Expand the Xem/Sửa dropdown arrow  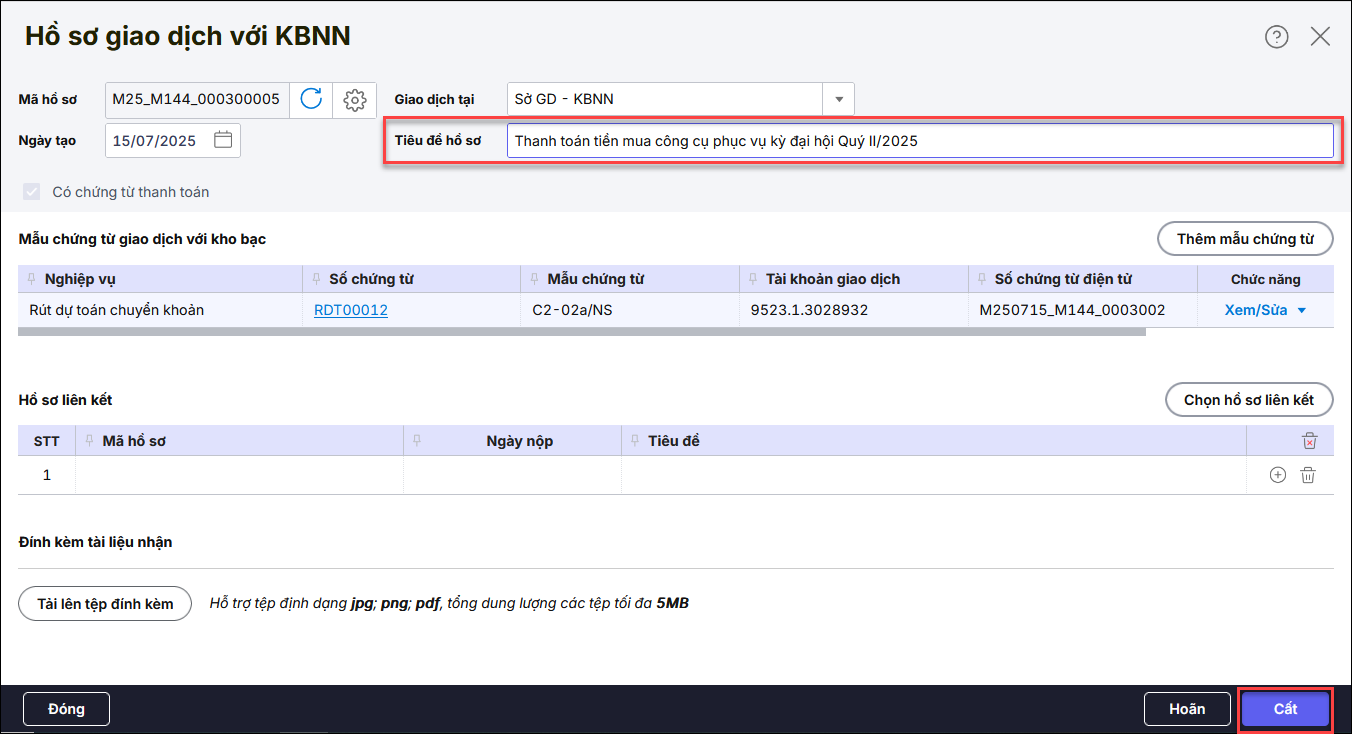[x=1301, y=311]
